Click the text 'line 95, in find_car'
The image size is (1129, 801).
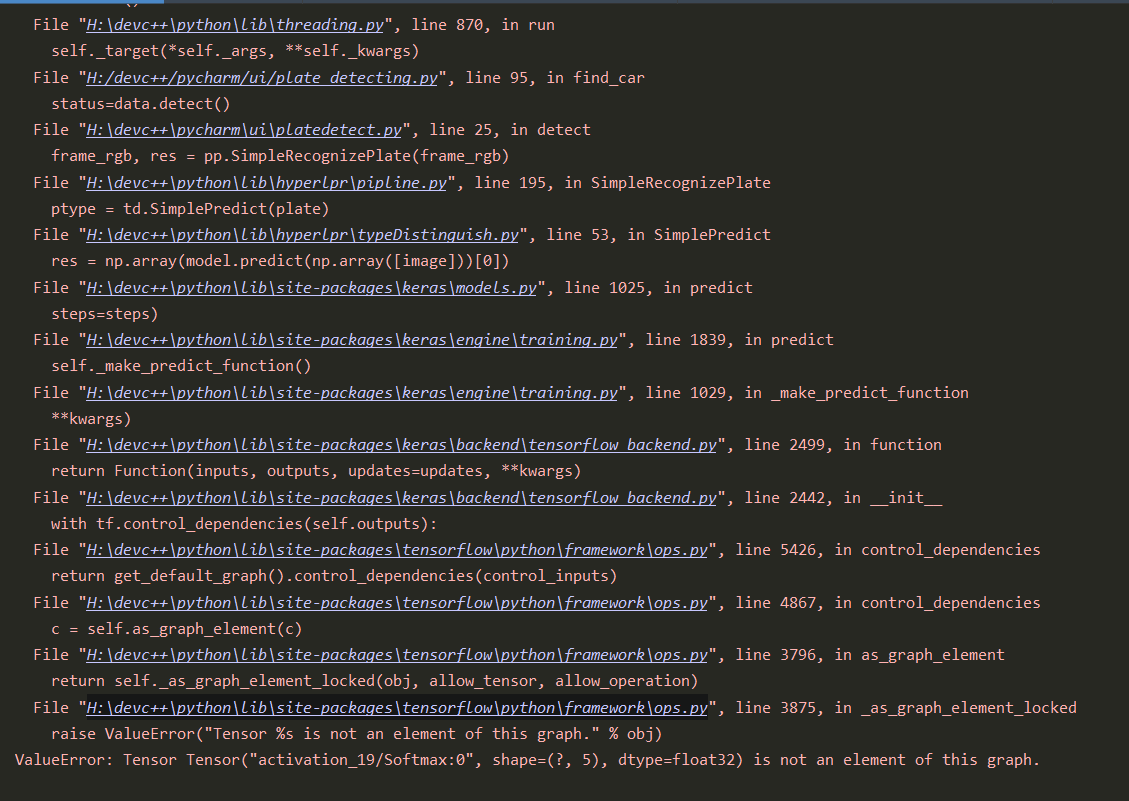(x=554, y=78)
